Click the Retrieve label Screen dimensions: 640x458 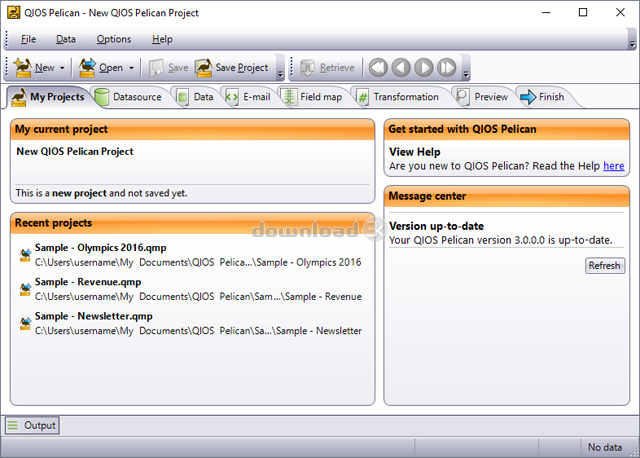pos(337,68)
